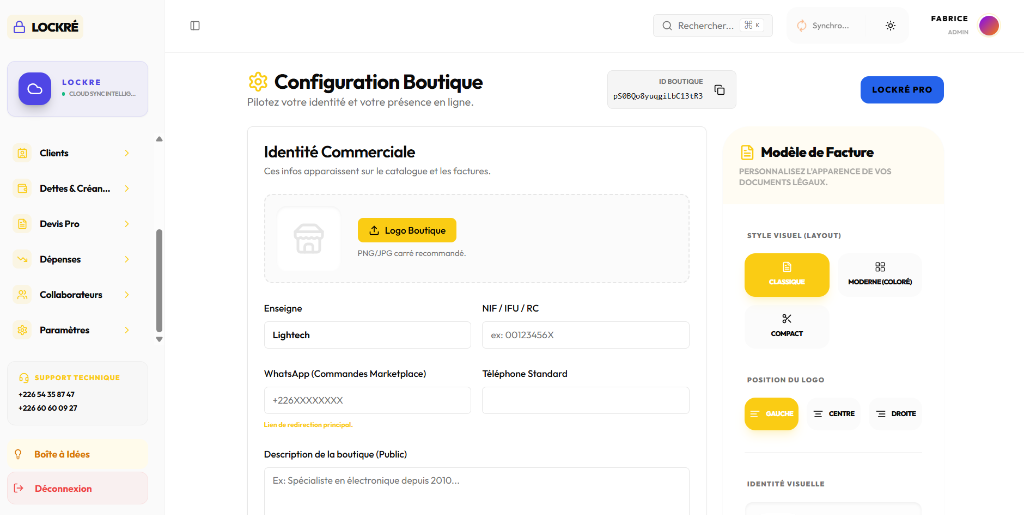Expand the Paramètres chevron
Screen dimensions: 1024x515
[x=127, y=330]
